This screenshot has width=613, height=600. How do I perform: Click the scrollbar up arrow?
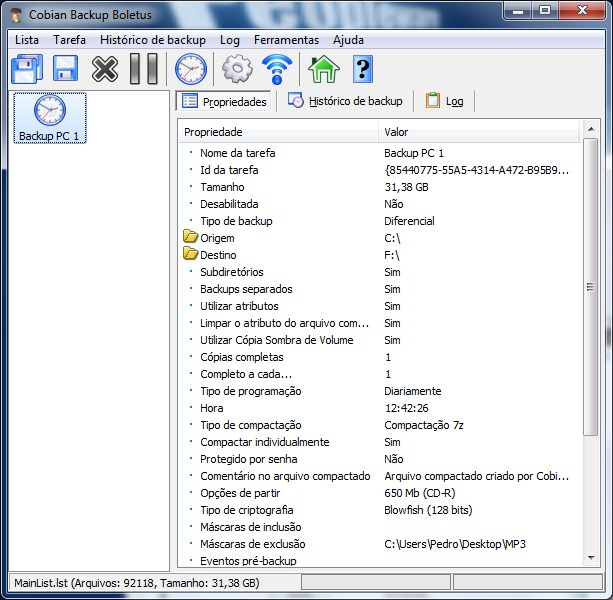(591, 129)
